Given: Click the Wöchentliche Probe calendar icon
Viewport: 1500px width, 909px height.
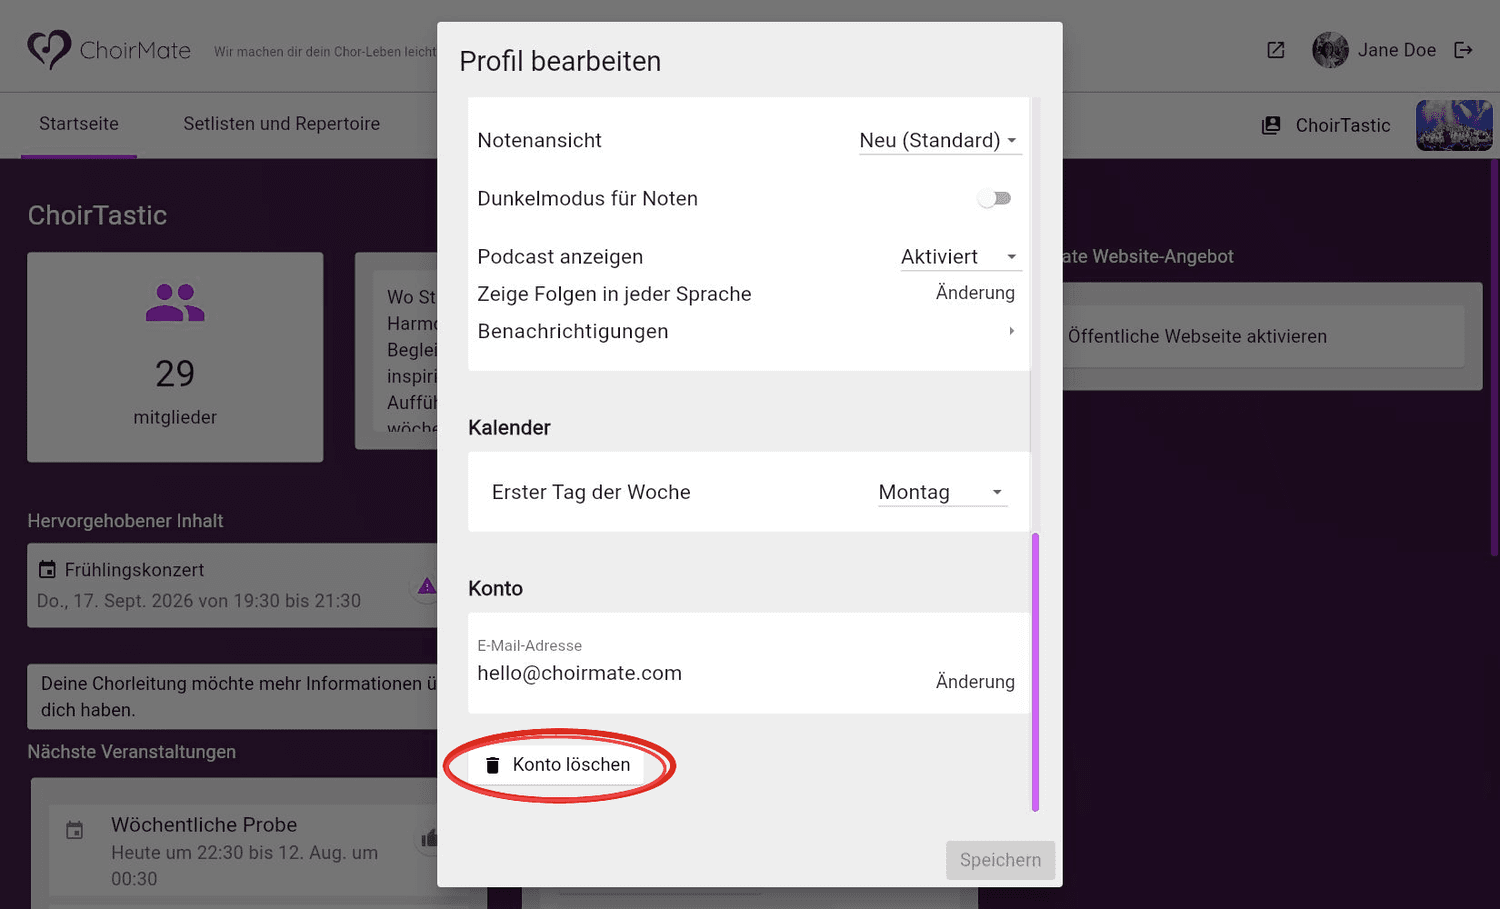Looking at the screenshot, I should tap(75, 830).
